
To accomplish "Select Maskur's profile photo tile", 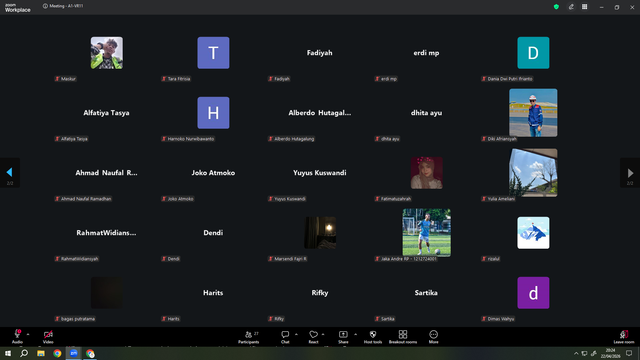I will point(107,53).
